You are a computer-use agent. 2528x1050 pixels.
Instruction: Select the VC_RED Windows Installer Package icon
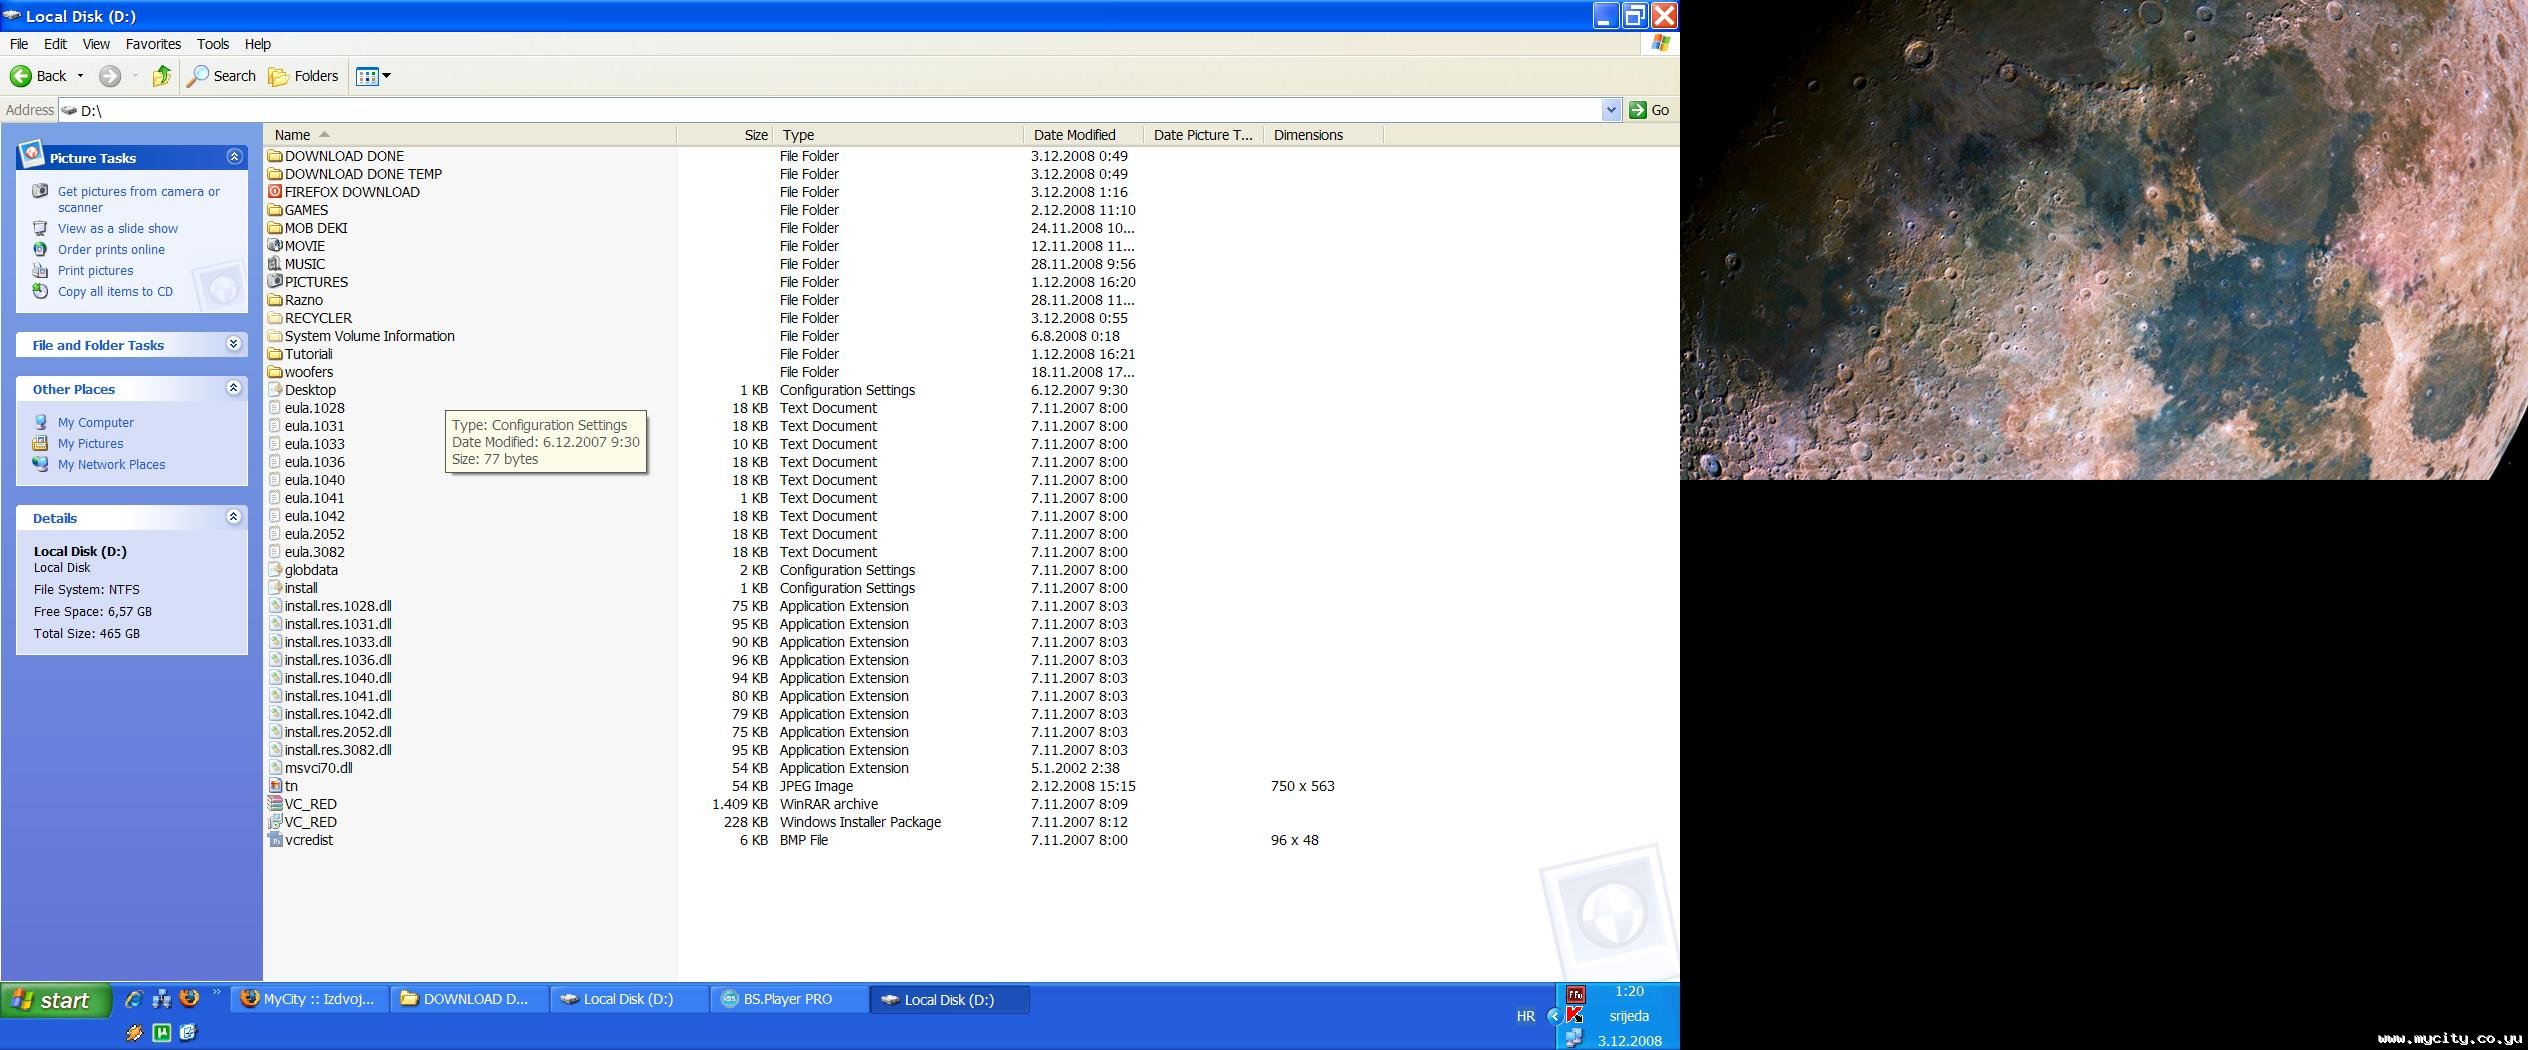[x=275, y=822]
